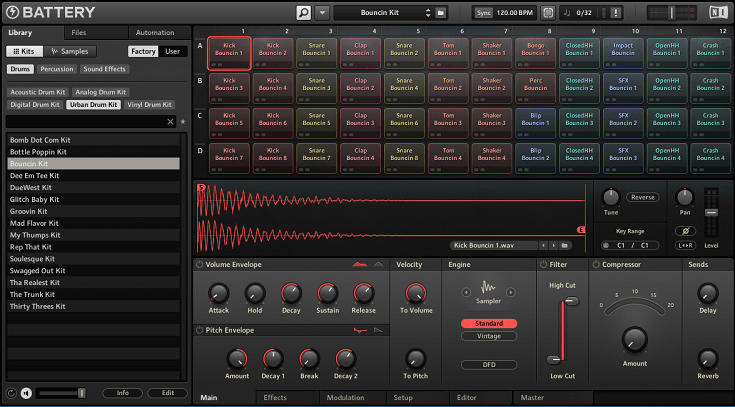
Task: Filter by the Sound Effects tag
Action: point(105,69)
